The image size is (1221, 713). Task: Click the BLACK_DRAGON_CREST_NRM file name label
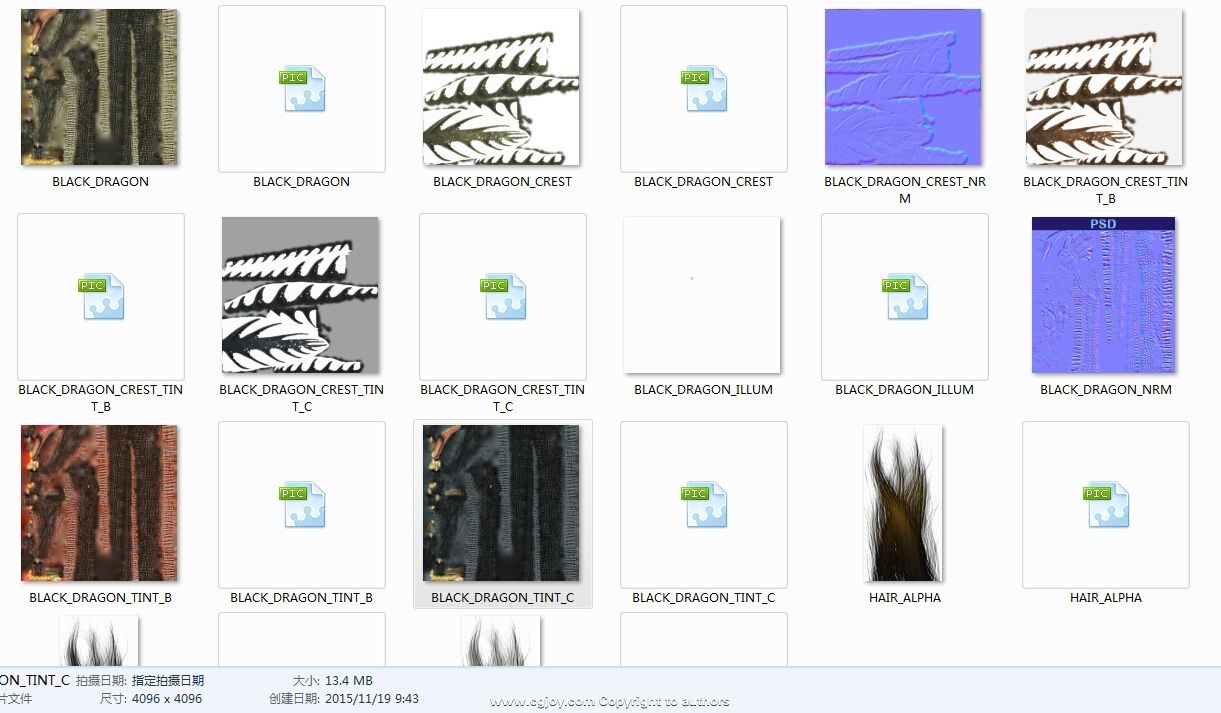click(904, 190)
